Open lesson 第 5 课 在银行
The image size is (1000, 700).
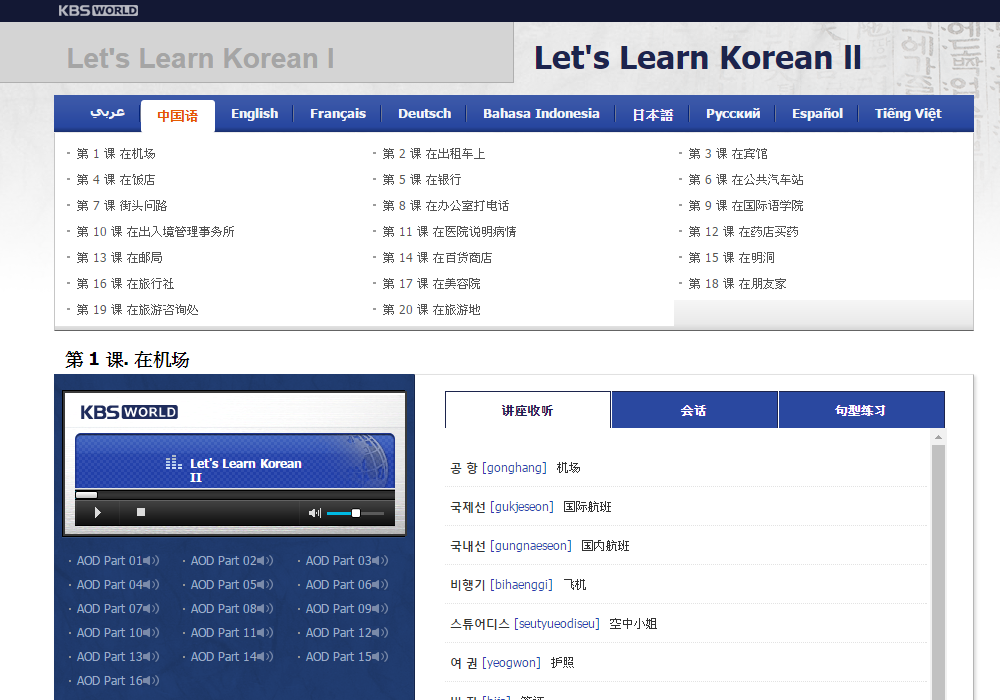coord(422,180)
